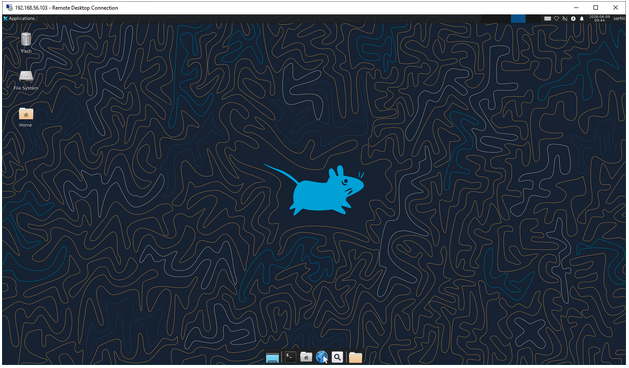Open Application Finder magnifier icon

337,357
